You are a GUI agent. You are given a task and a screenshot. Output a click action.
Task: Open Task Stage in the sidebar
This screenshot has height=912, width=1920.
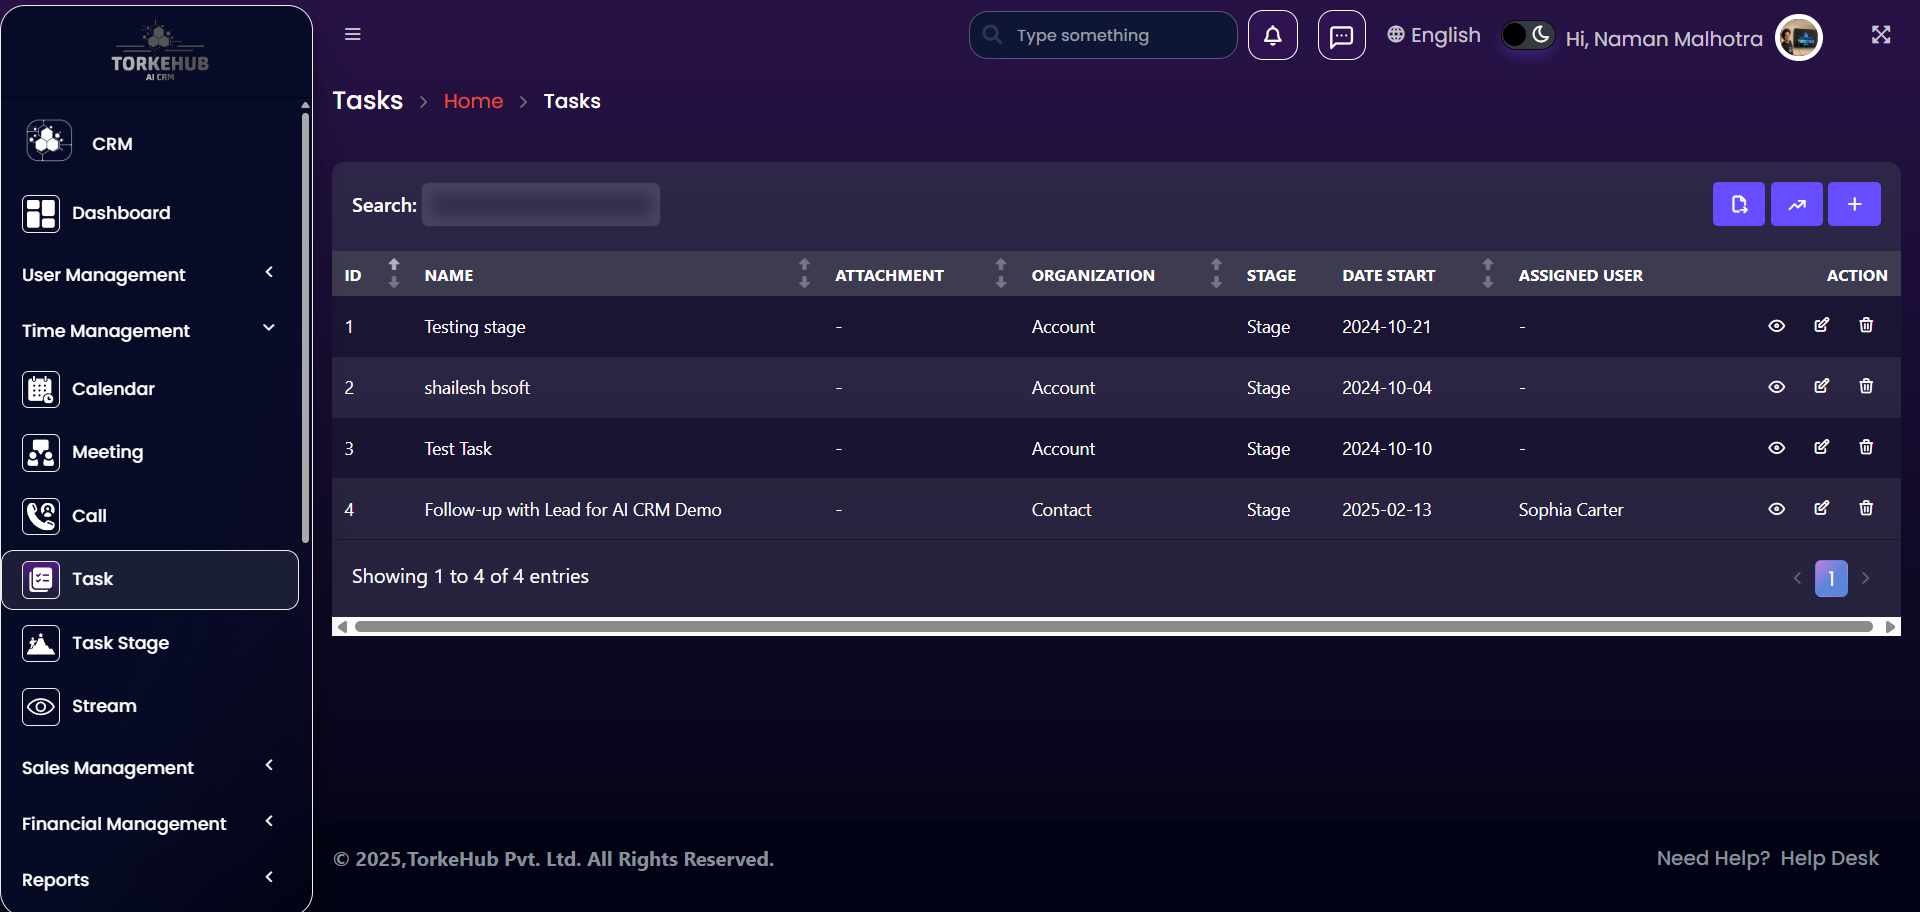(x=120, y=643)
